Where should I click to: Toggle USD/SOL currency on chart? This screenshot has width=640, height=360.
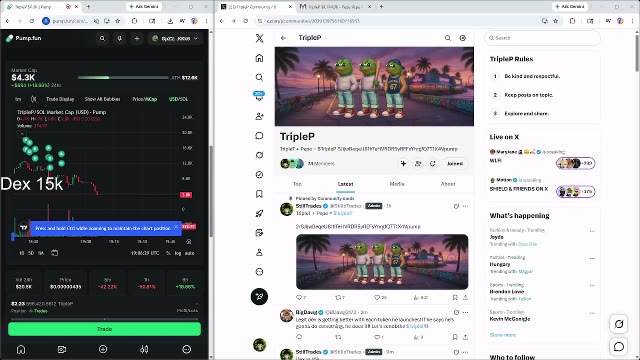pos(178,99)
